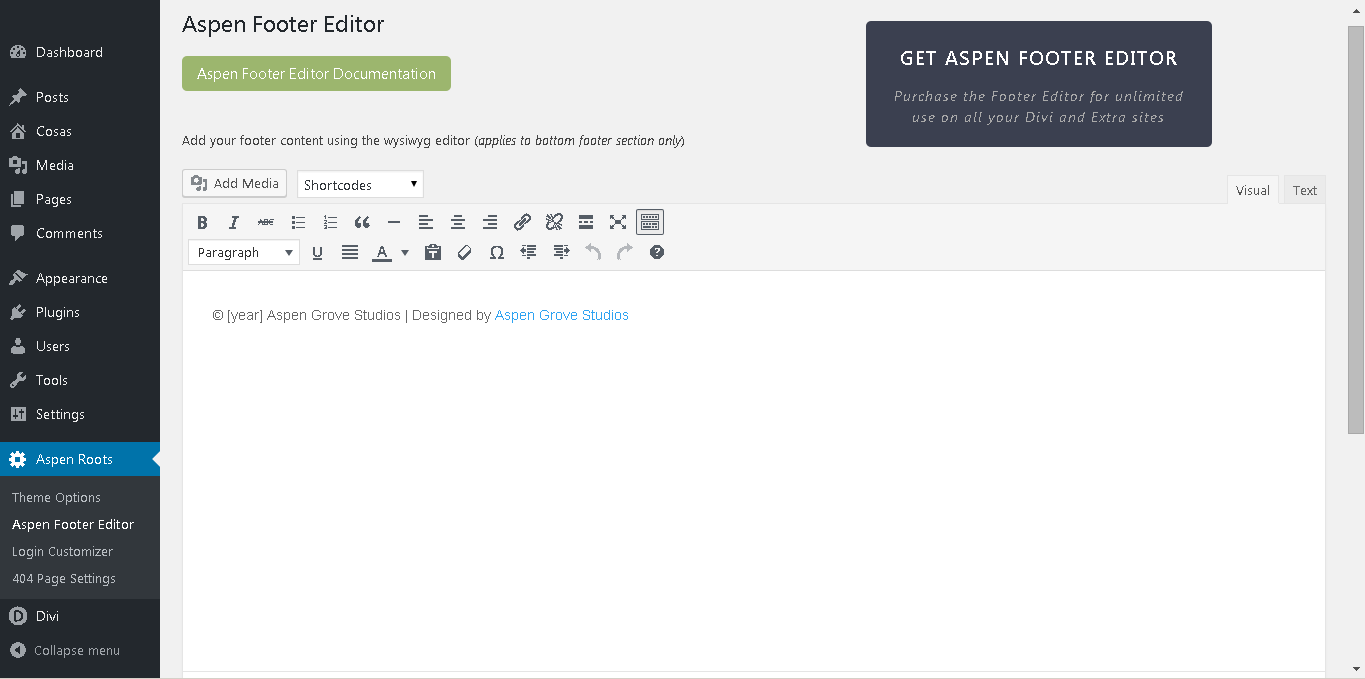Click the Paste as text icon
1365x679 pixels.
pos(433,252)
